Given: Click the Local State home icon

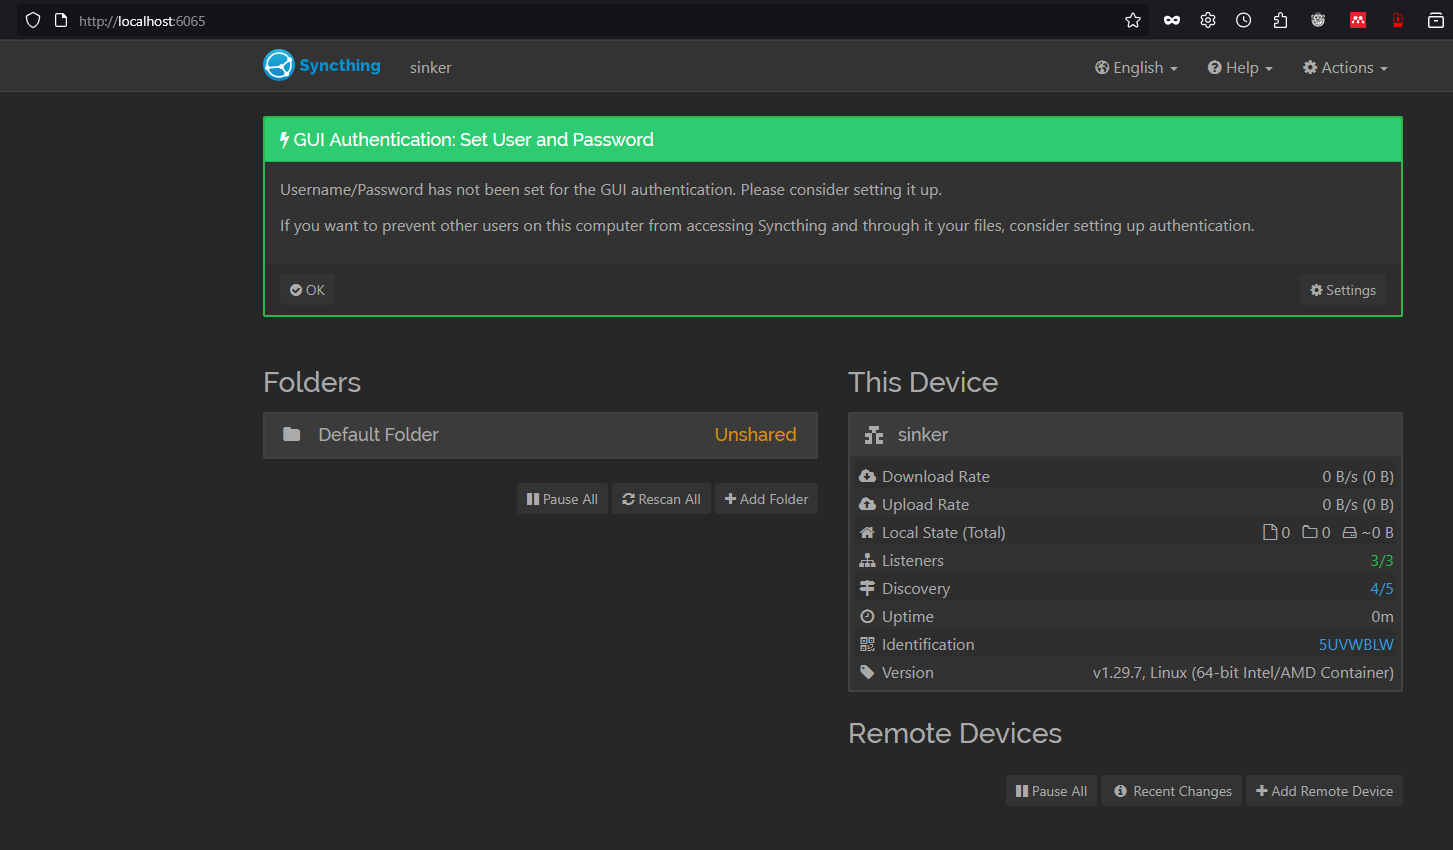Looking at the screenshot, I should pos(867,532).
